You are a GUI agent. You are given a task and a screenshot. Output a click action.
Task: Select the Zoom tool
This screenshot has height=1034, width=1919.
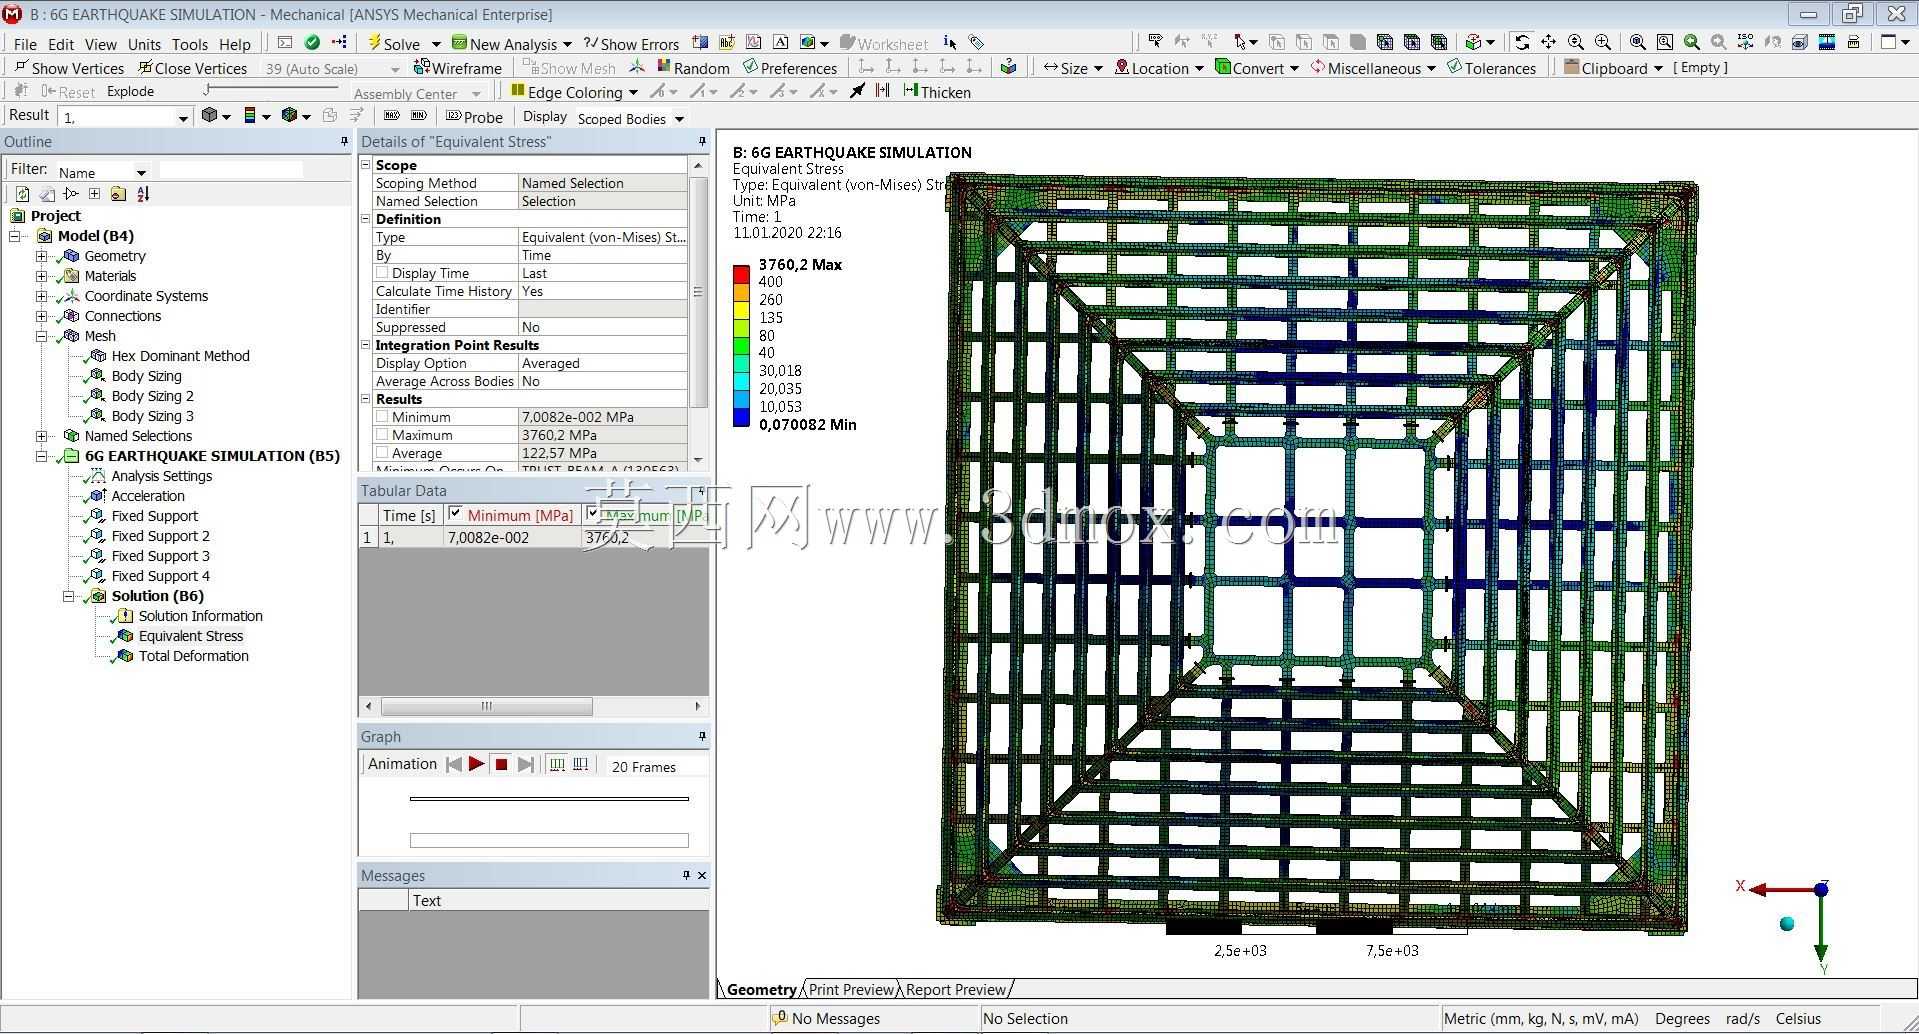point(1575,42)
